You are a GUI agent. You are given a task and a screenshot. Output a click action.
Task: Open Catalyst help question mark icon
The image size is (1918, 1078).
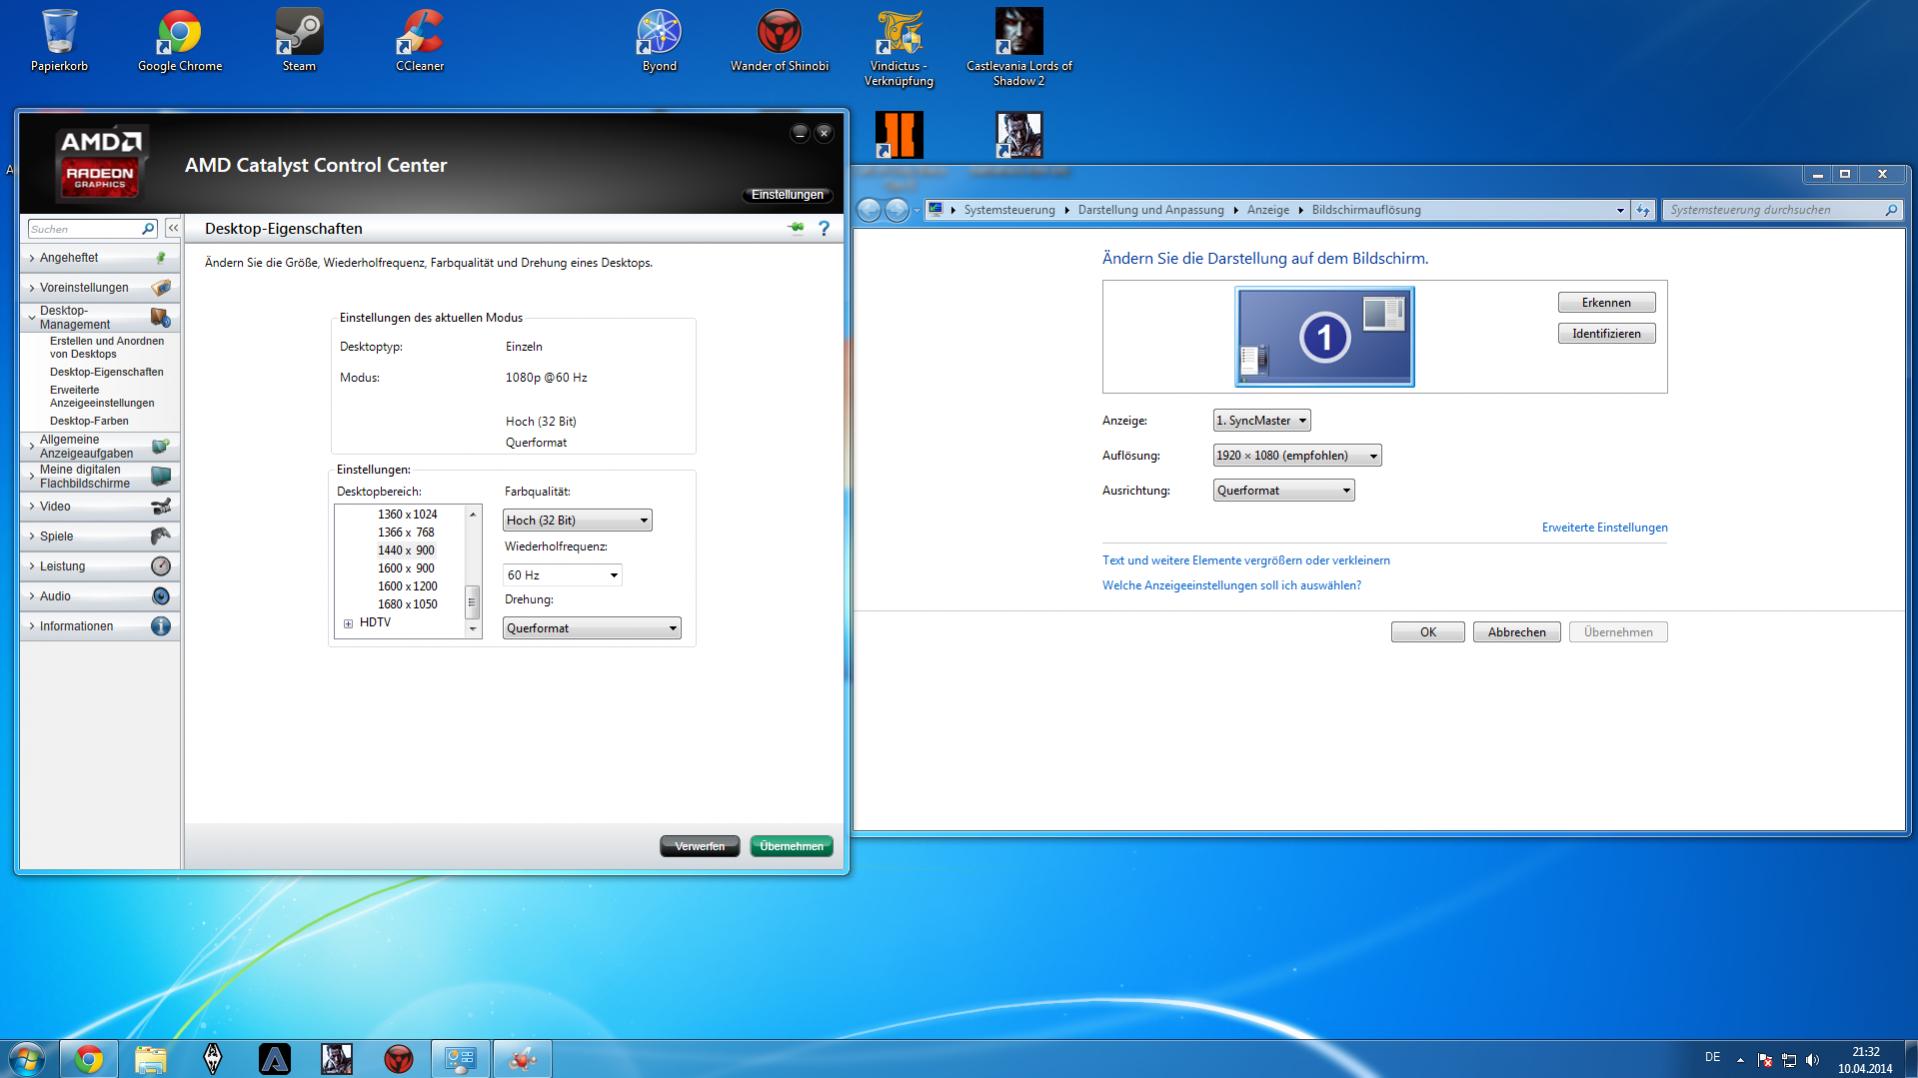click(x=824, y=229)
